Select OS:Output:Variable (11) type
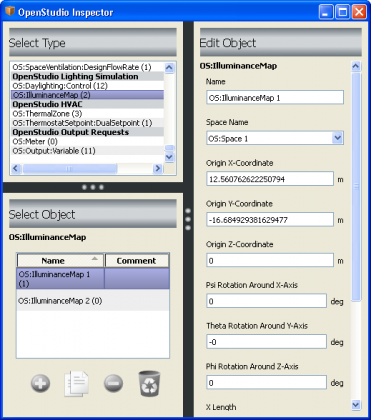The image size is (371, 420). tap(87, 151)
